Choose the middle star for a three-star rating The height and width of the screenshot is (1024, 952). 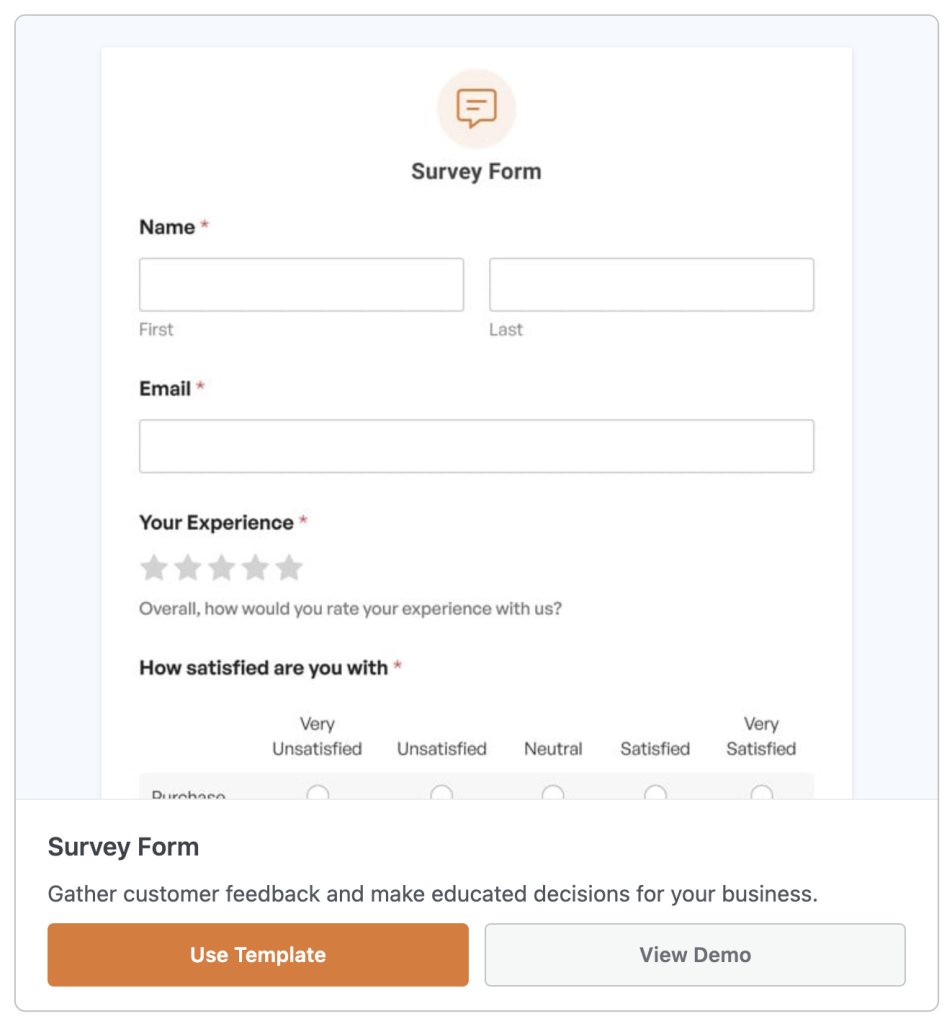(221, 567)
